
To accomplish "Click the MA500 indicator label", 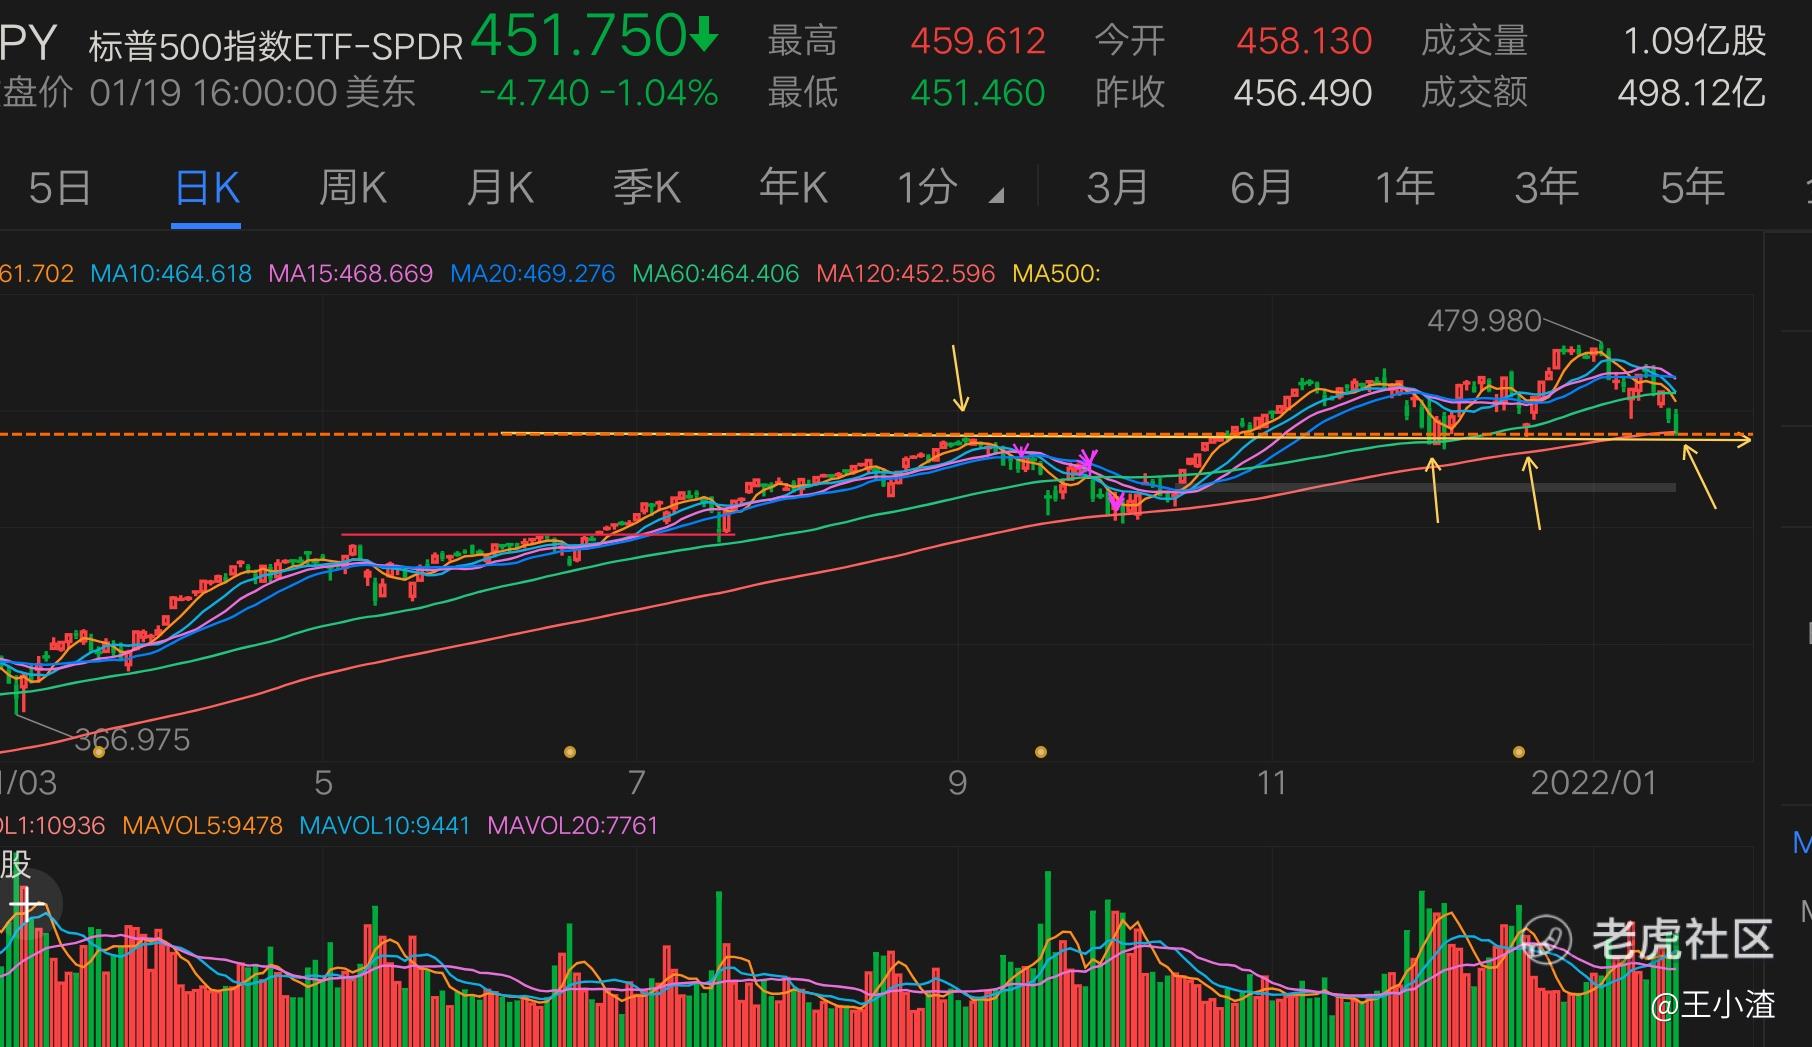I will coord(1056,274).
